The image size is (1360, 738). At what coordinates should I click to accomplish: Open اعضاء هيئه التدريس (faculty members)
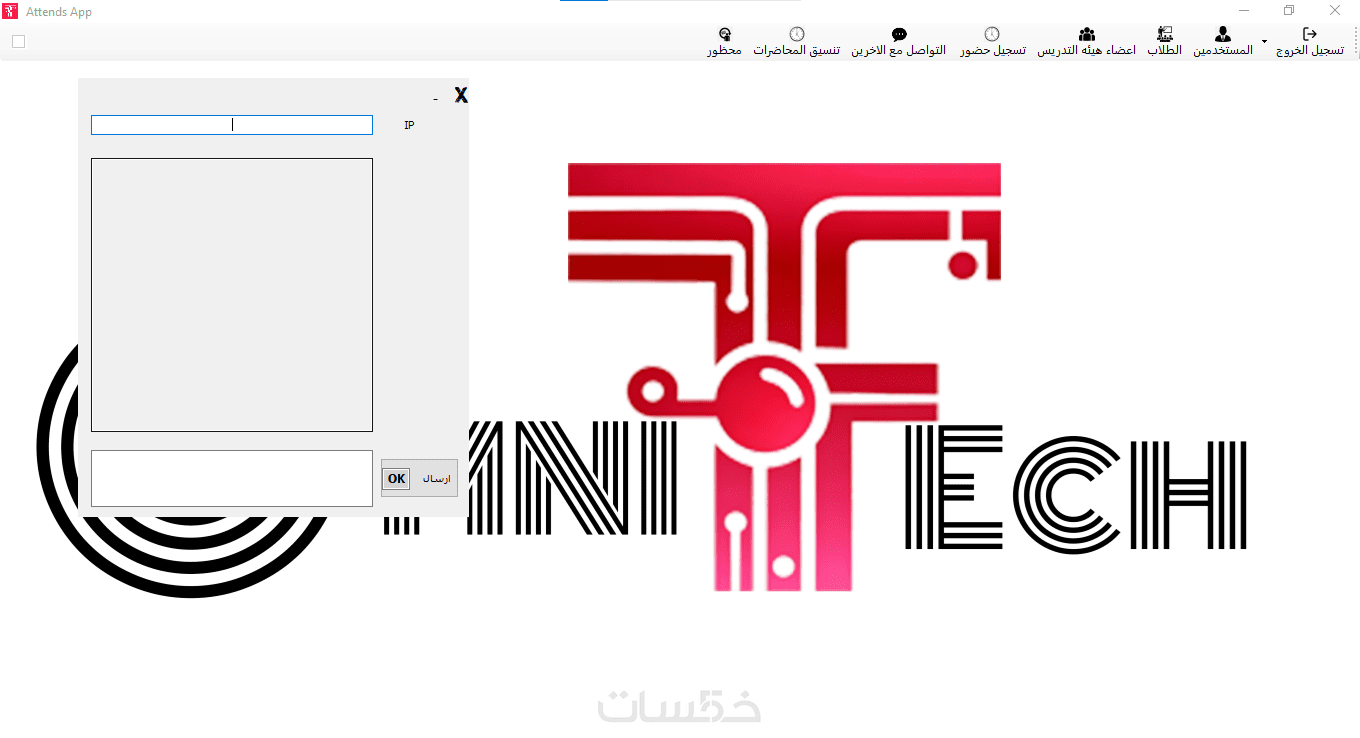coord(1086,42)
